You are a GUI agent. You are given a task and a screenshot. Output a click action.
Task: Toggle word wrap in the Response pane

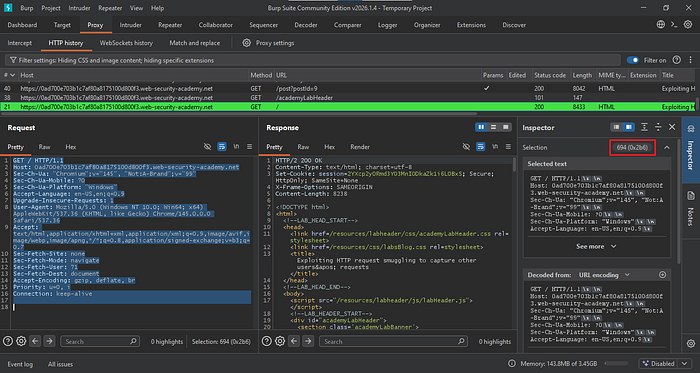coord(480,146)
